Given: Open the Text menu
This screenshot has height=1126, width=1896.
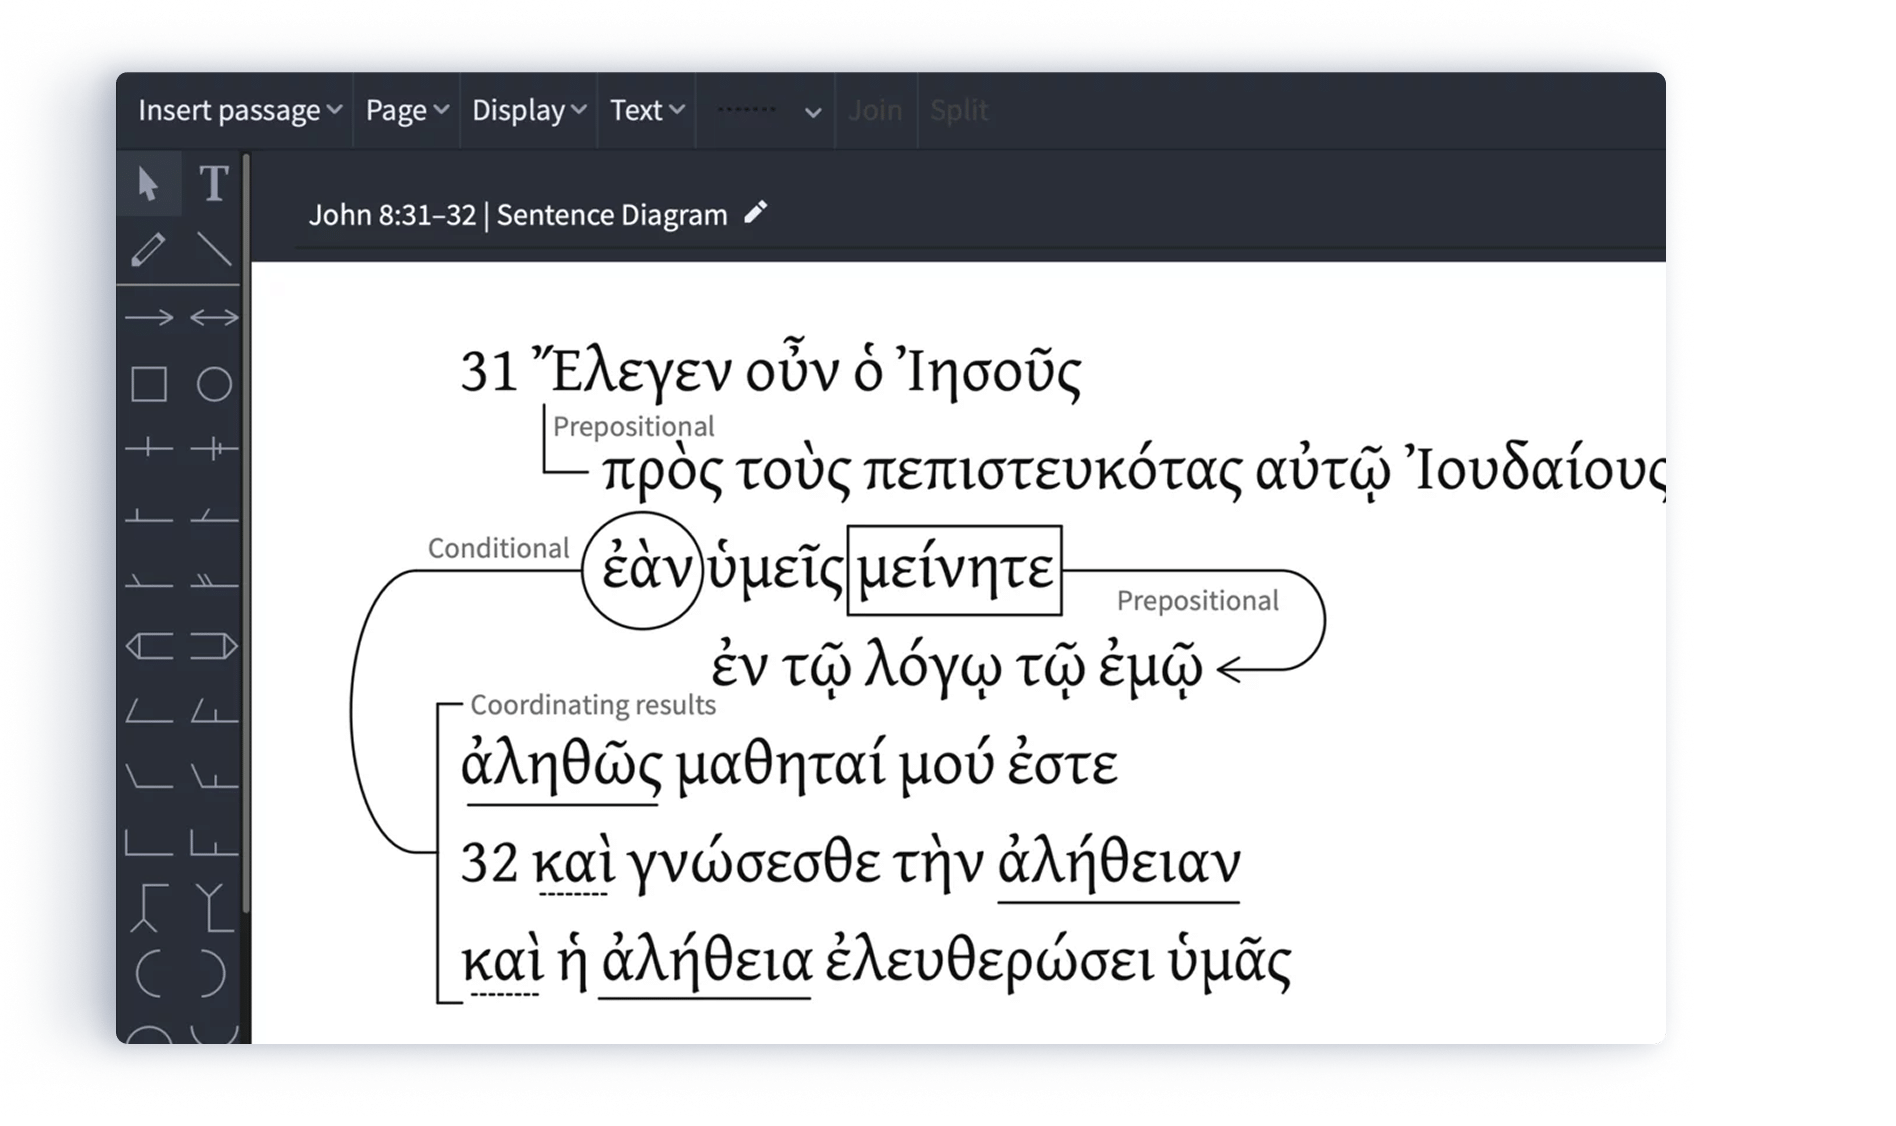Looking at the screenshot, I should pos(647,110).
